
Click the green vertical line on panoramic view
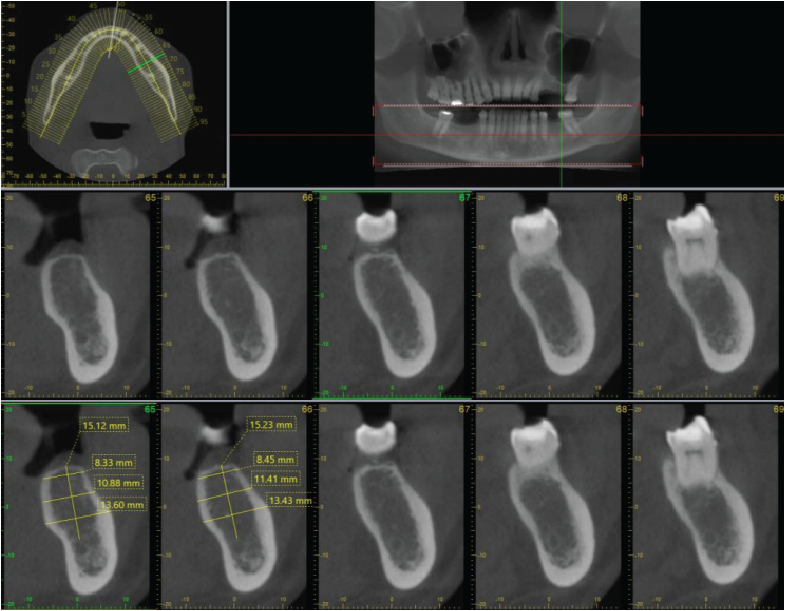[x=562, y=60]
